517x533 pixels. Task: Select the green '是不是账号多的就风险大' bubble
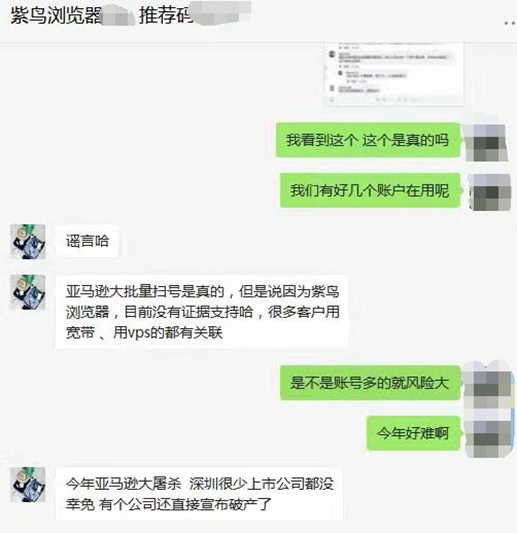[370, 383]
